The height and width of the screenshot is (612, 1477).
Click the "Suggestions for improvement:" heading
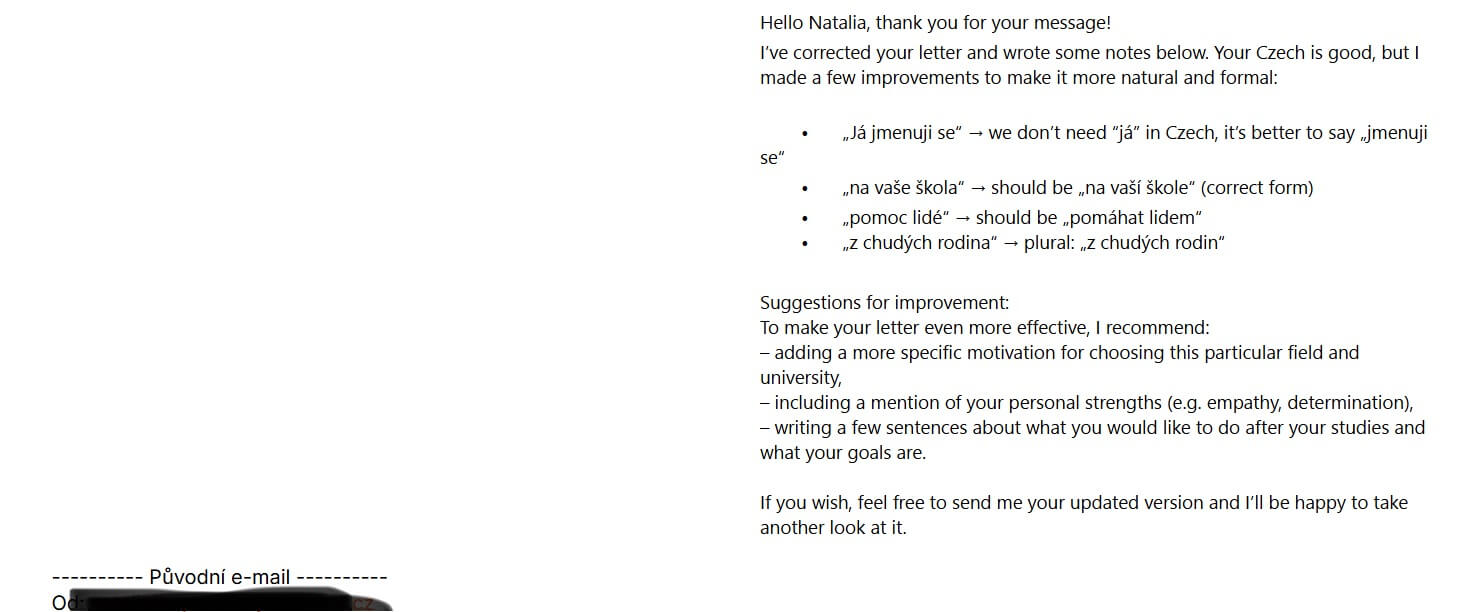[x=884, y=303]
